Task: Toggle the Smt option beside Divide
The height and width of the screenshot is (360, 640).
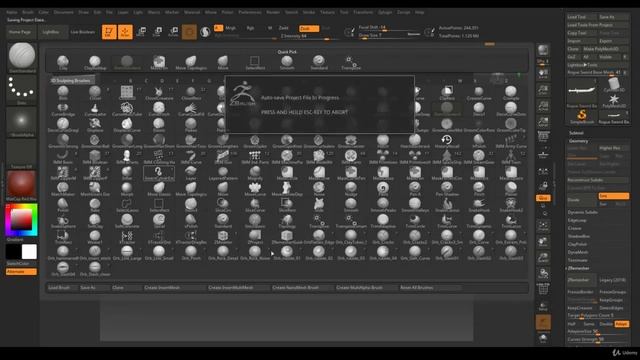Action: coord(613,196)
